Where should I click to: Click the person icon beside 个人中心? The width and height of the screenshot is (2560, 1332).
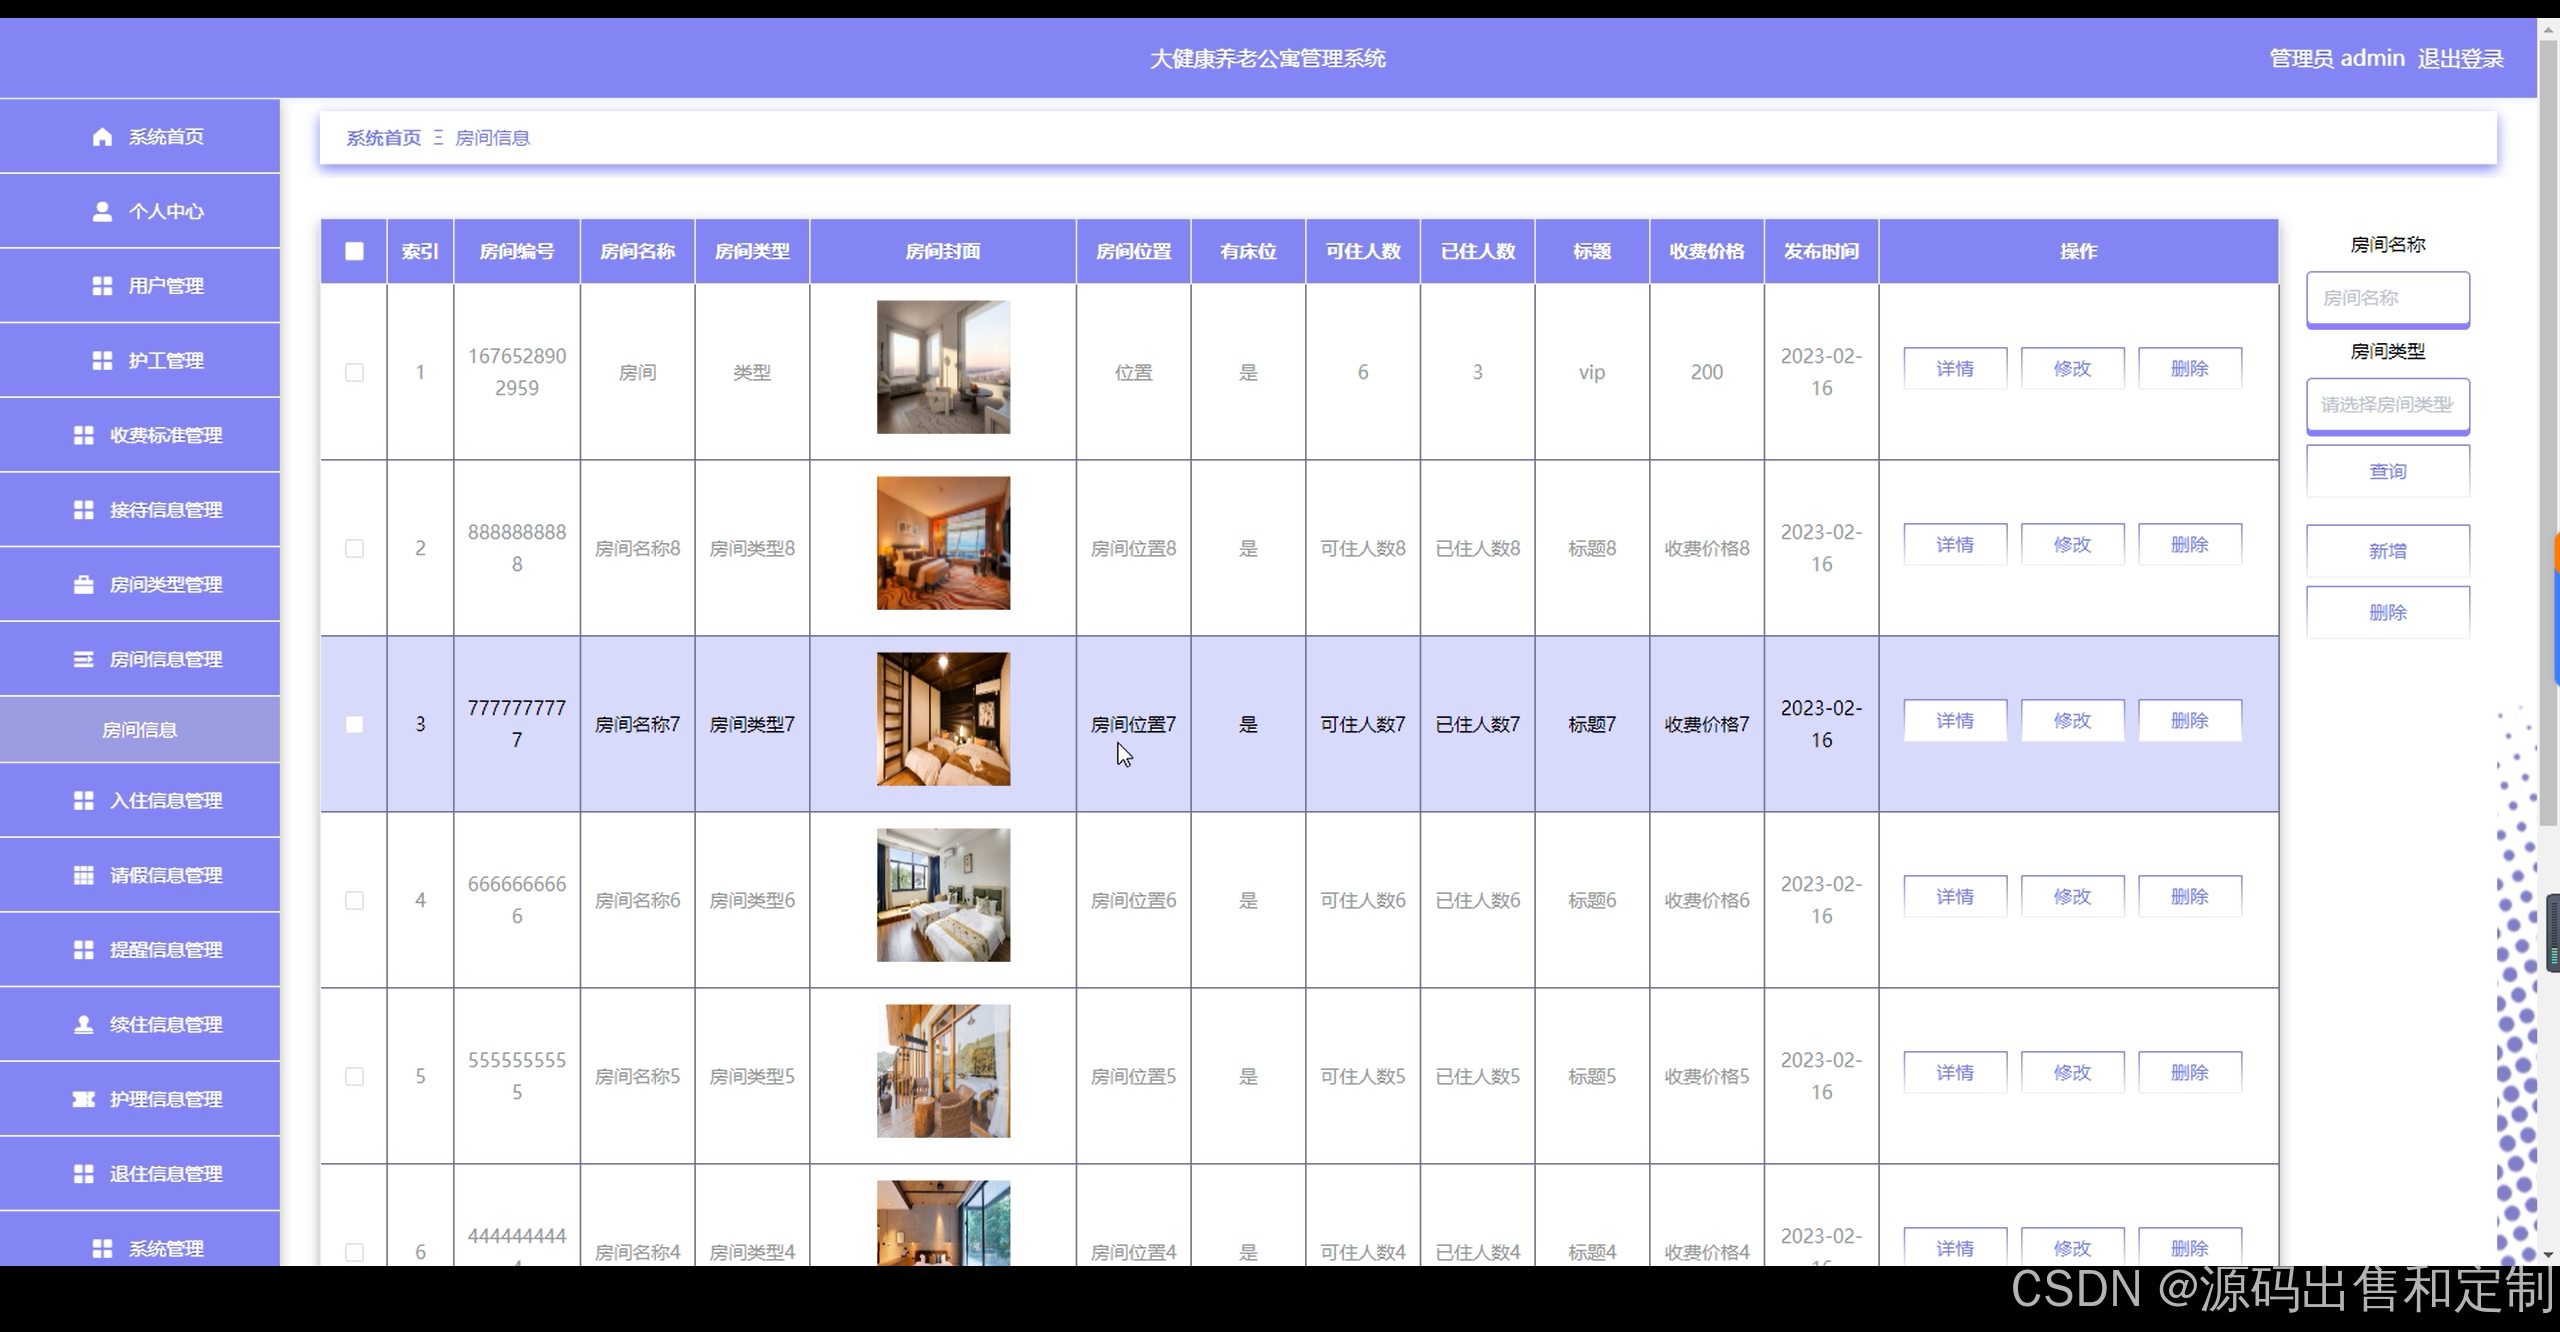click(x=102, y=212)
